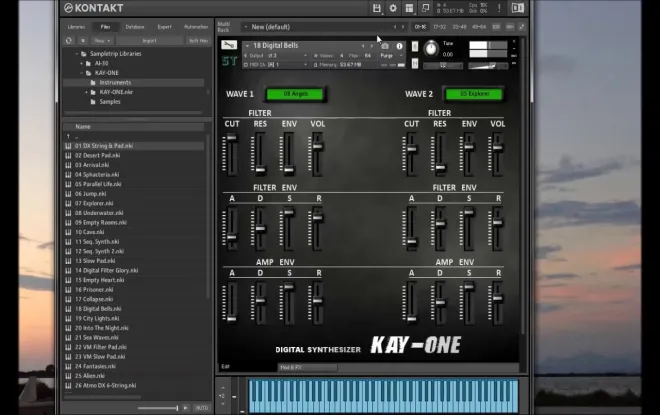This screenshot has width=660, height=415.
Task: Click the piano icon beside 10 Cave.nki
Action: (x=68, y=232)
